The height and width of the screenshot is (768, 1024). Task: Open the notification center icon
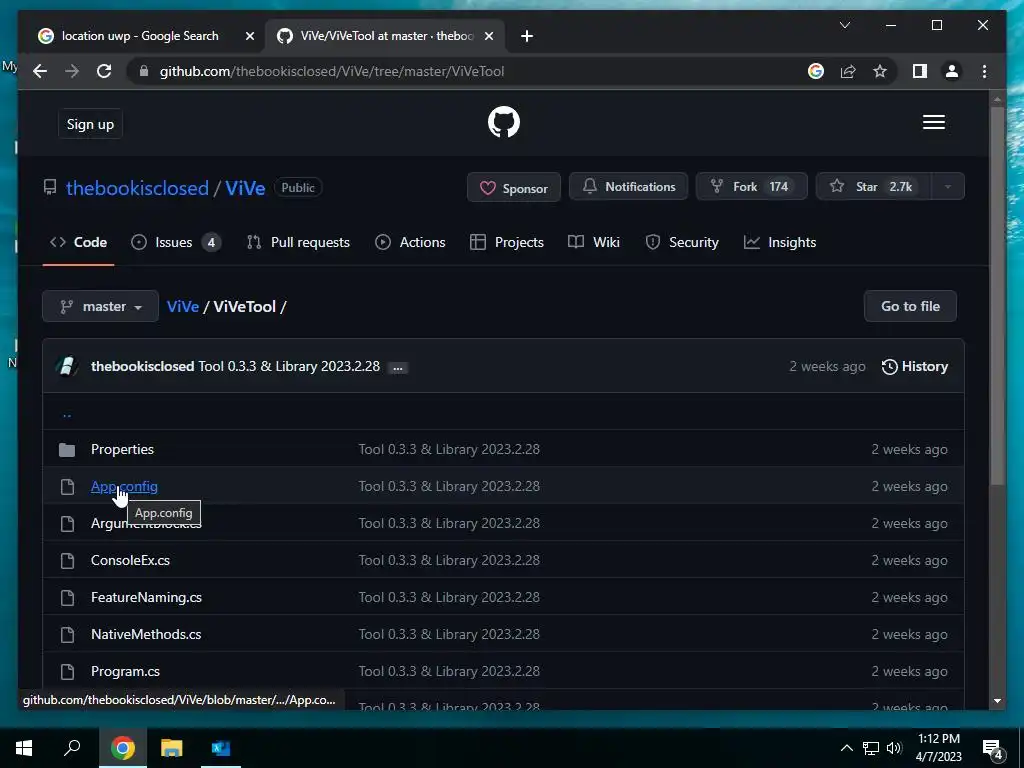[x=992, y=748]
